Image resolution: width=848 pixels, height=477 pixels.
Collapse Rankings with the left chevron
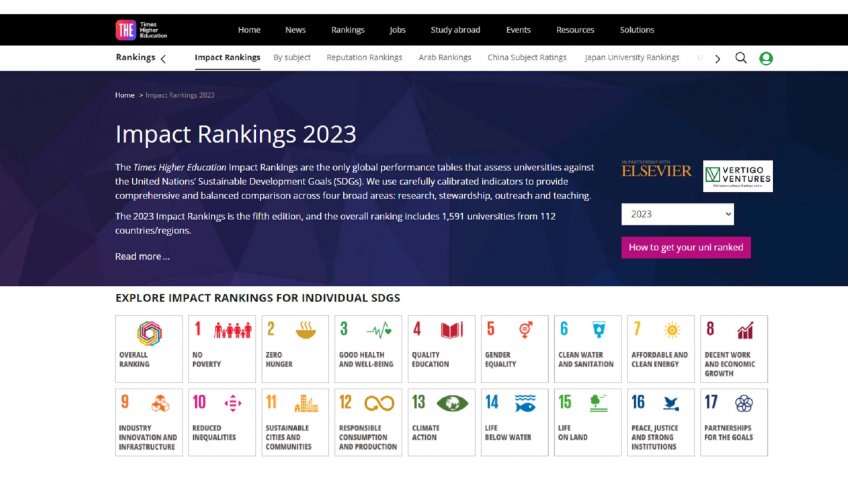(163, 59)
